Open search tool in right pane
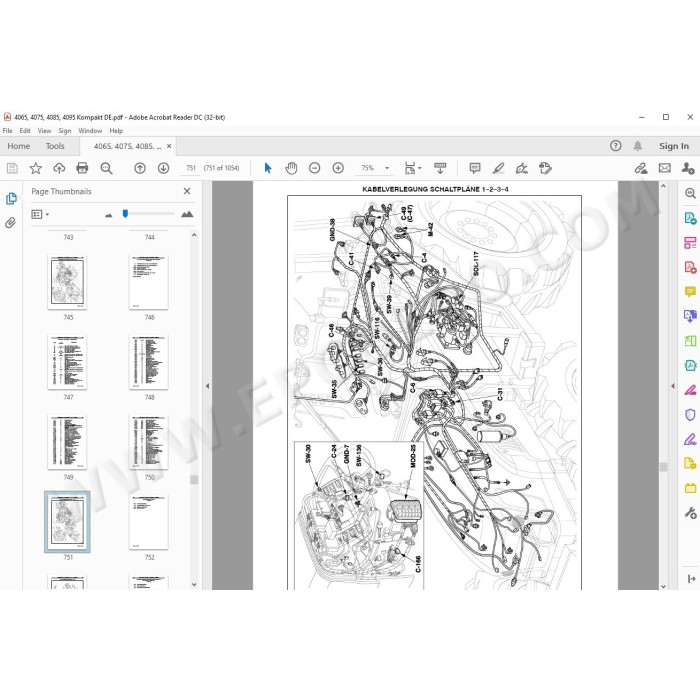This screenshot has width=700, height=700. pyautogui.click(x=690, y=193)
